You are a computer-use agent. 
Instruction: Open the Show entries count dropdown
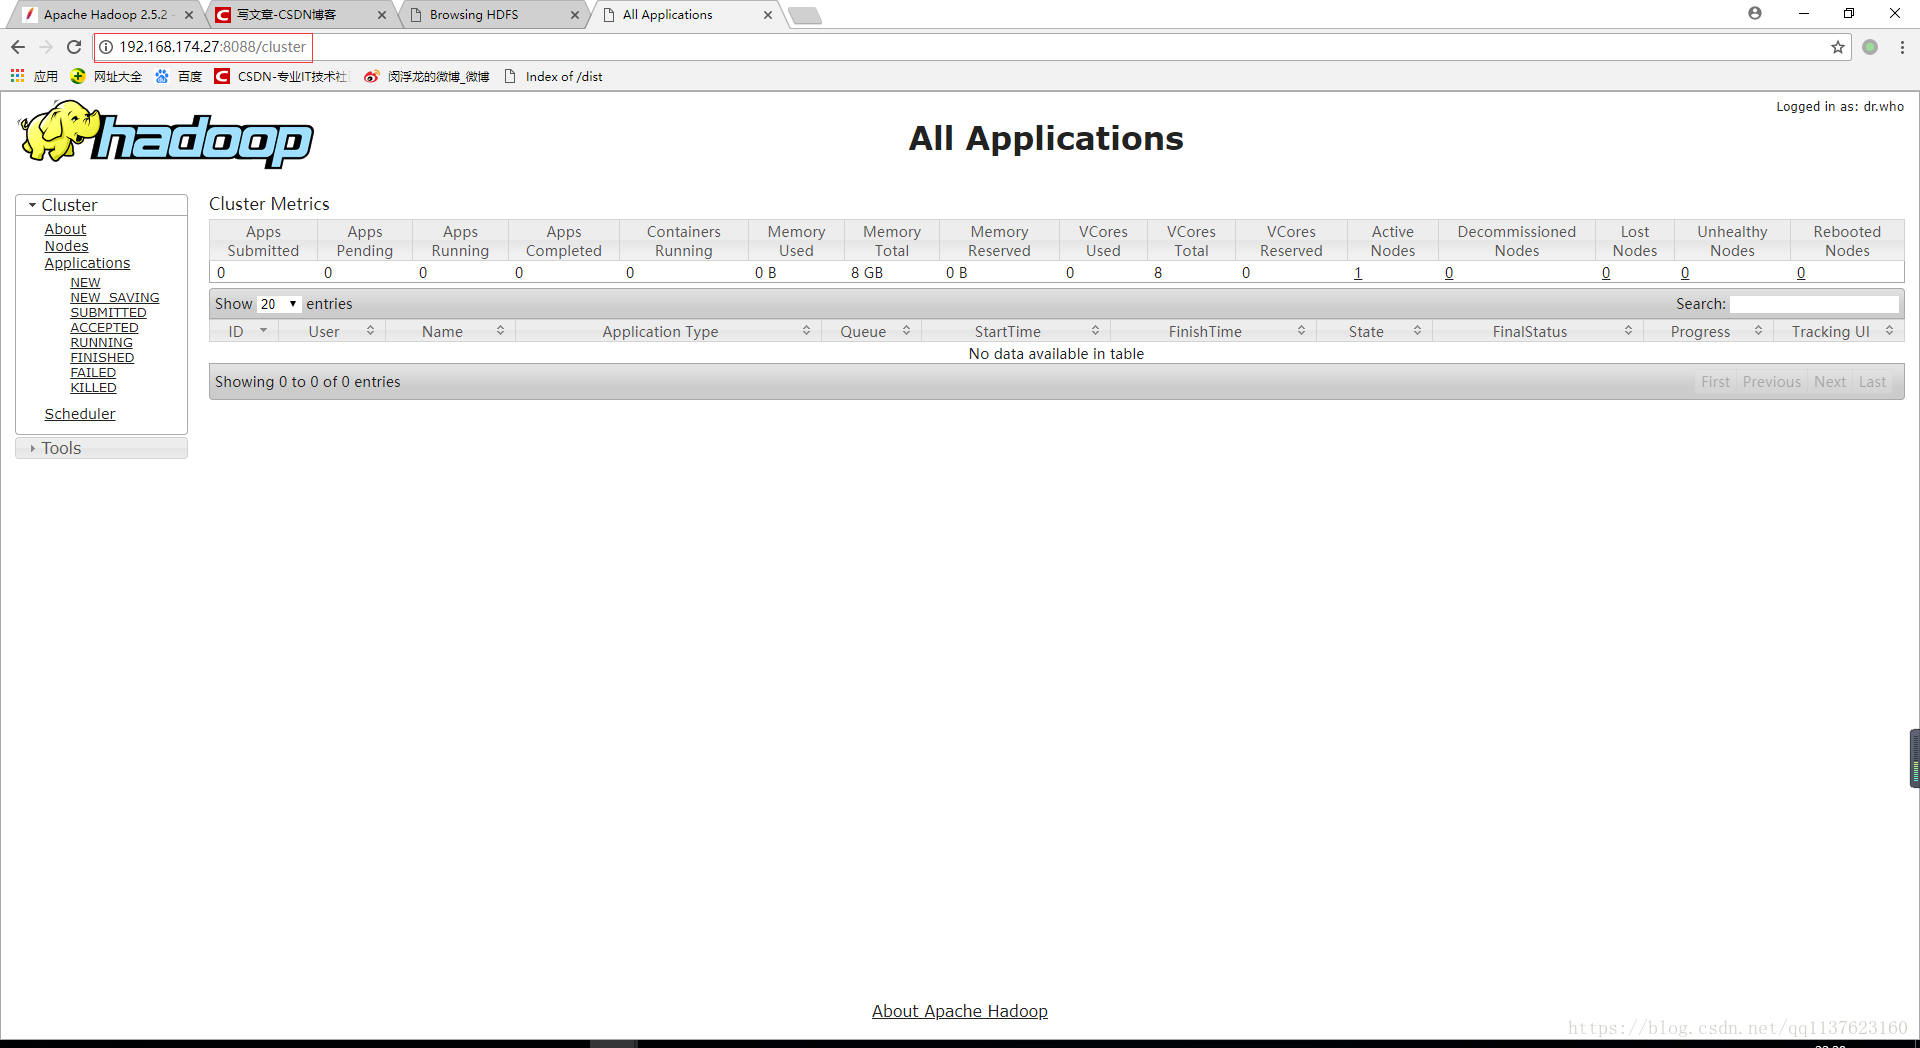tap(279, 304)
